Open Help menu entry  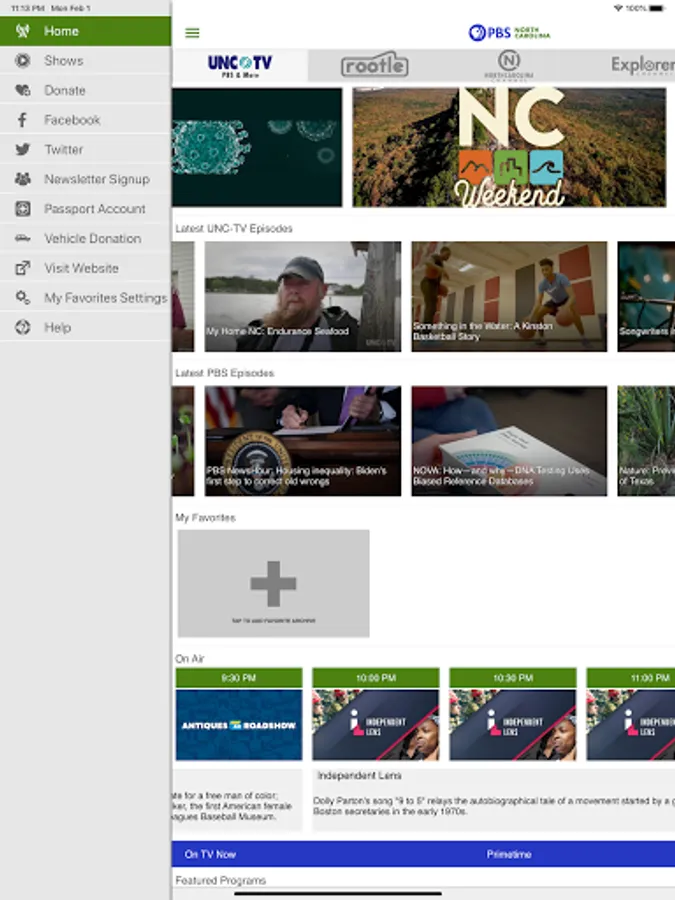[86, 327]
